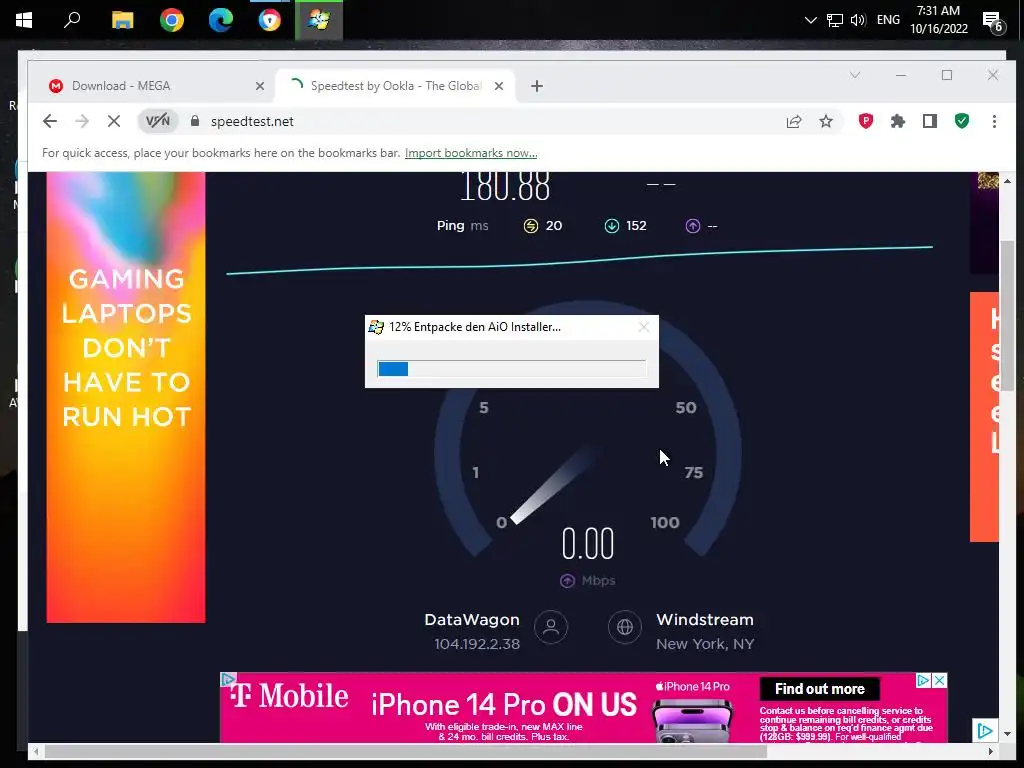Toggle the browser side panel
Viewport: 1024px width, 768px height.
click(930, 121)
